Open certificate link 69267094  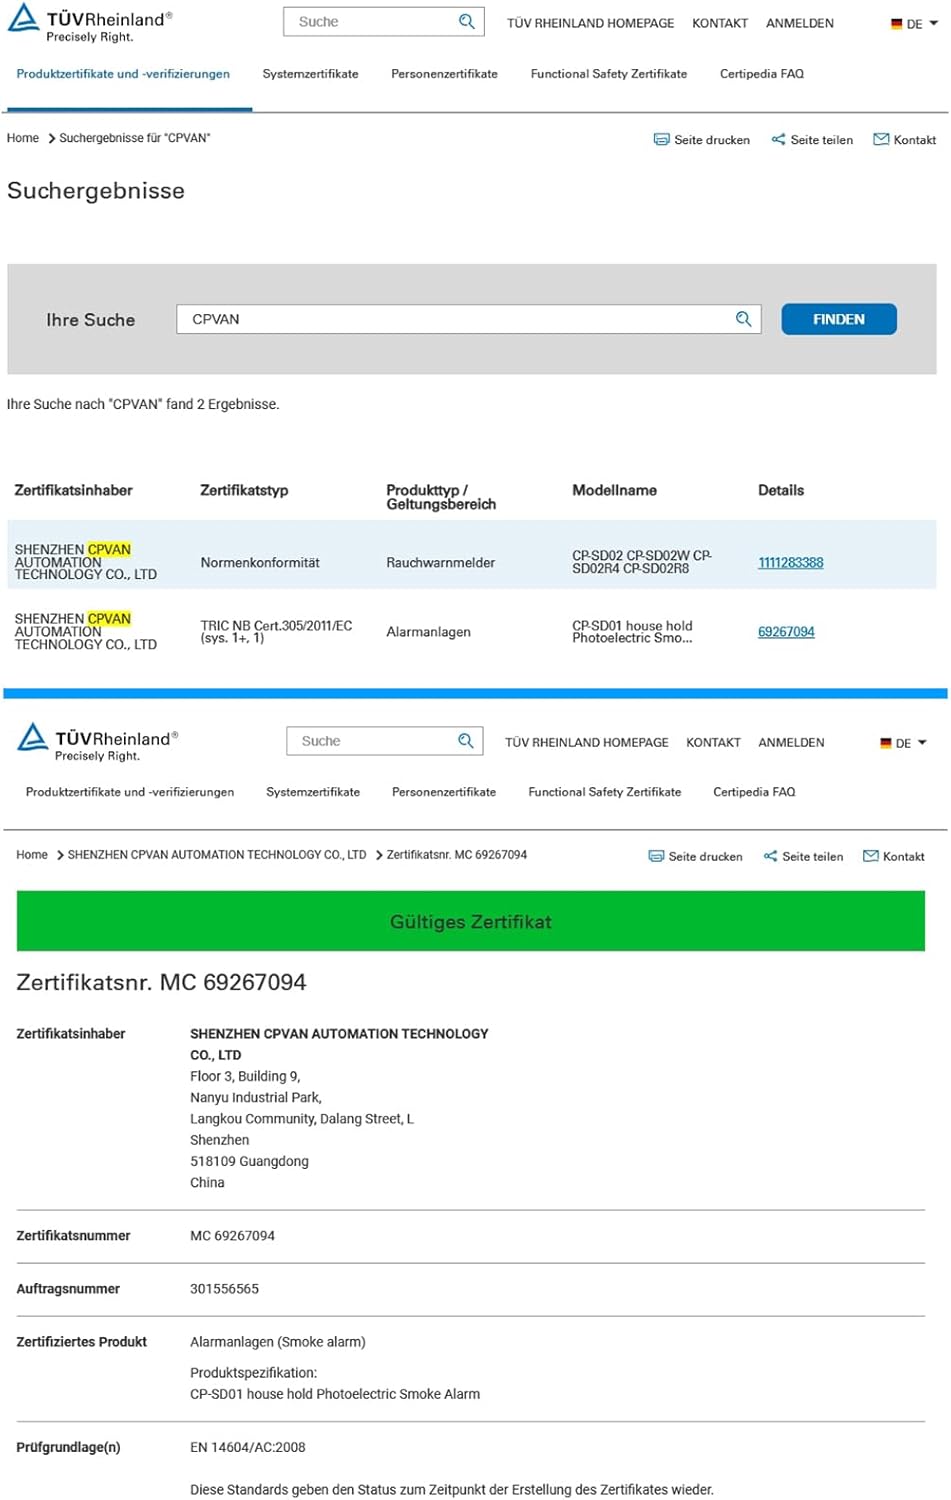point(786,632)
